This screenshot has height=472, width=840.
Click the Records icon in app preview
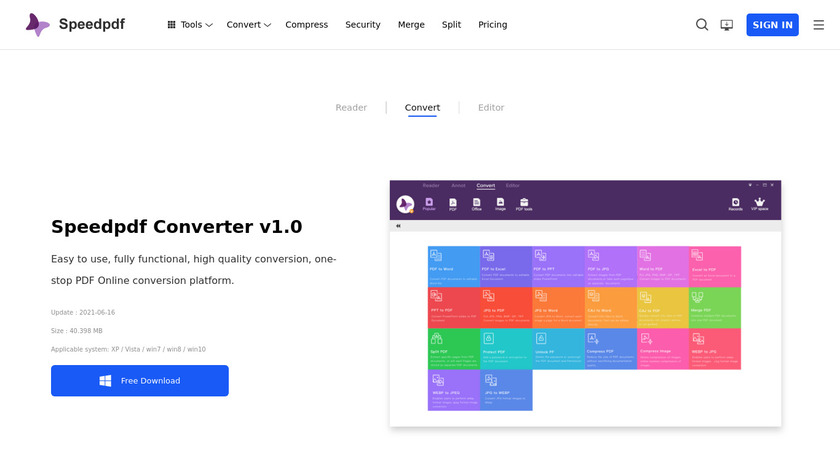pyautogui.click(x=735, y=204)
